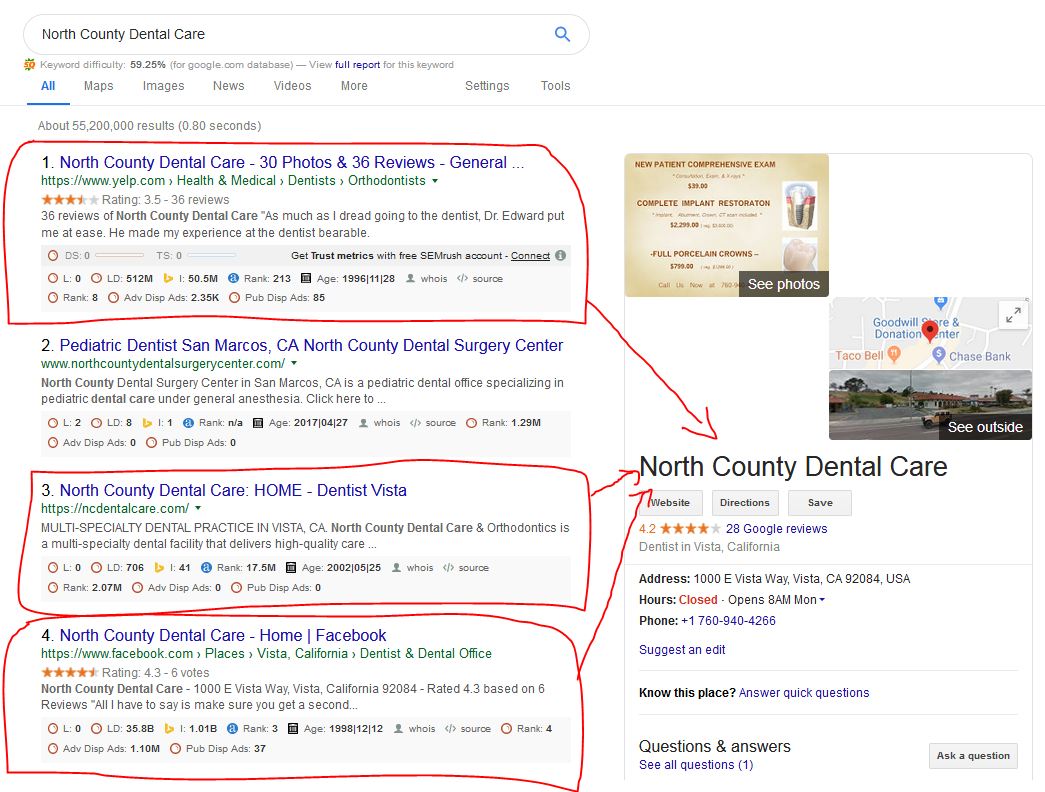Open the dropdown arrow next to ncdentalcare.com URL
Screen dimensions: 1045x792
coord(198,509)
